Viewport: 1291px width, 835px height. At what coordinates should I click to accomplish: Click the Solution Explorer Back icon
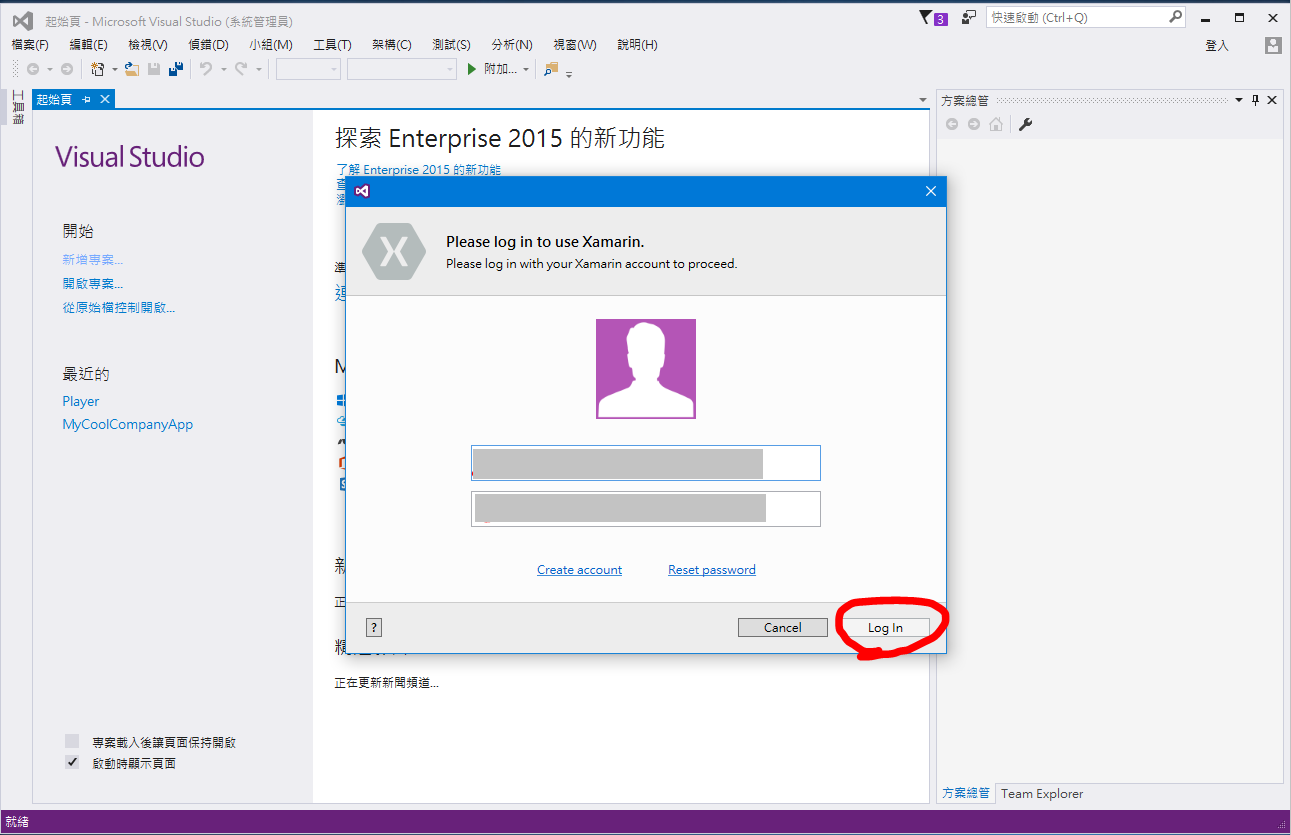pos(952,124)
